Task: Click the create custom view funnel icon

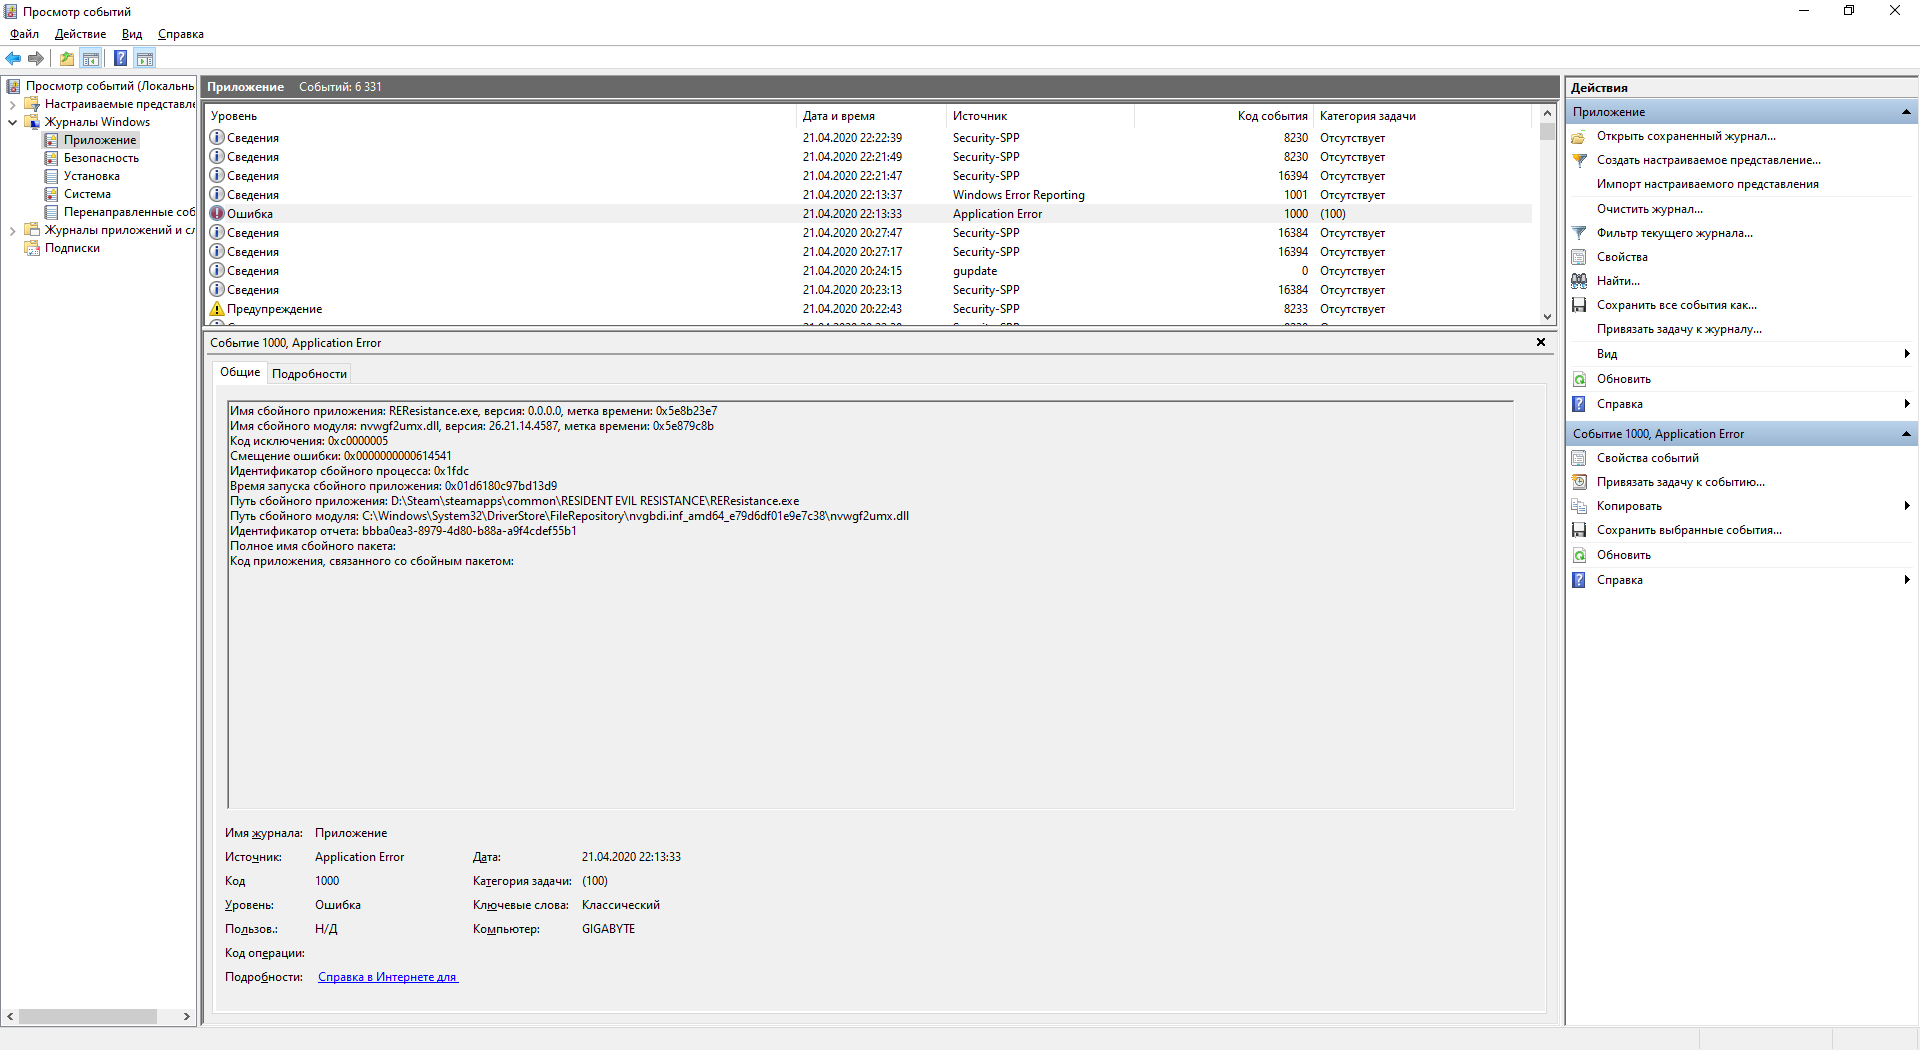Action: pos(1579,160)
